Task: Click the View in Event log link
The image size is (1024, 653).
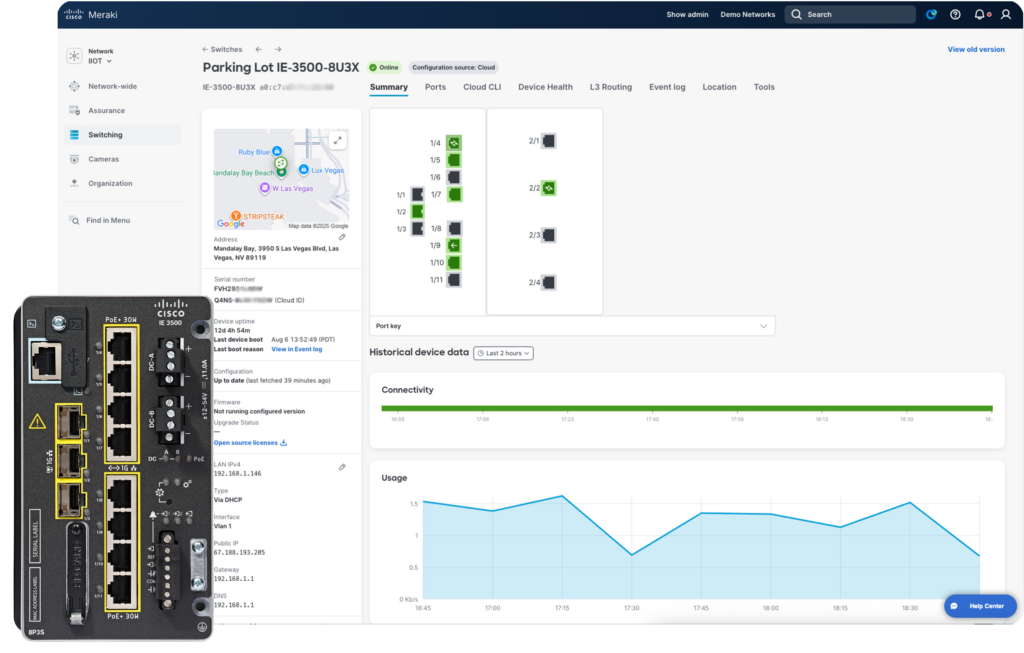Action: [x=297, y=349]
